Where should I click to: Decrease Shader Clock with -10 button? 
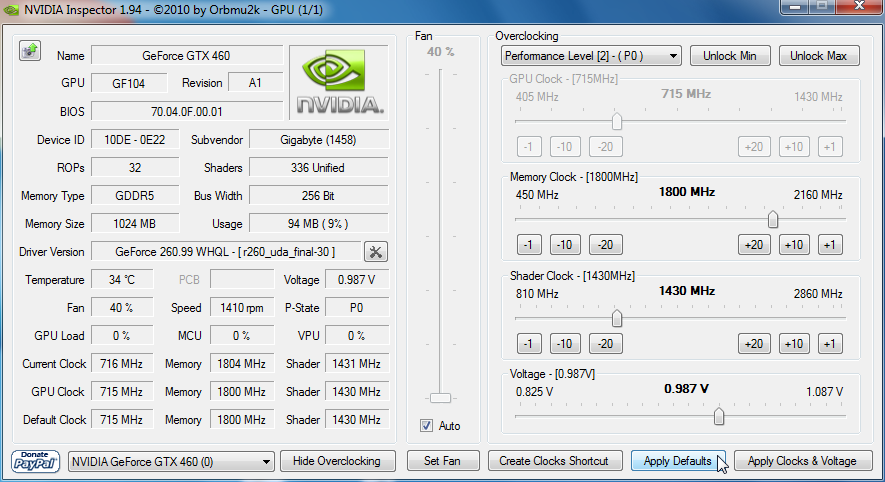(565, 344)
